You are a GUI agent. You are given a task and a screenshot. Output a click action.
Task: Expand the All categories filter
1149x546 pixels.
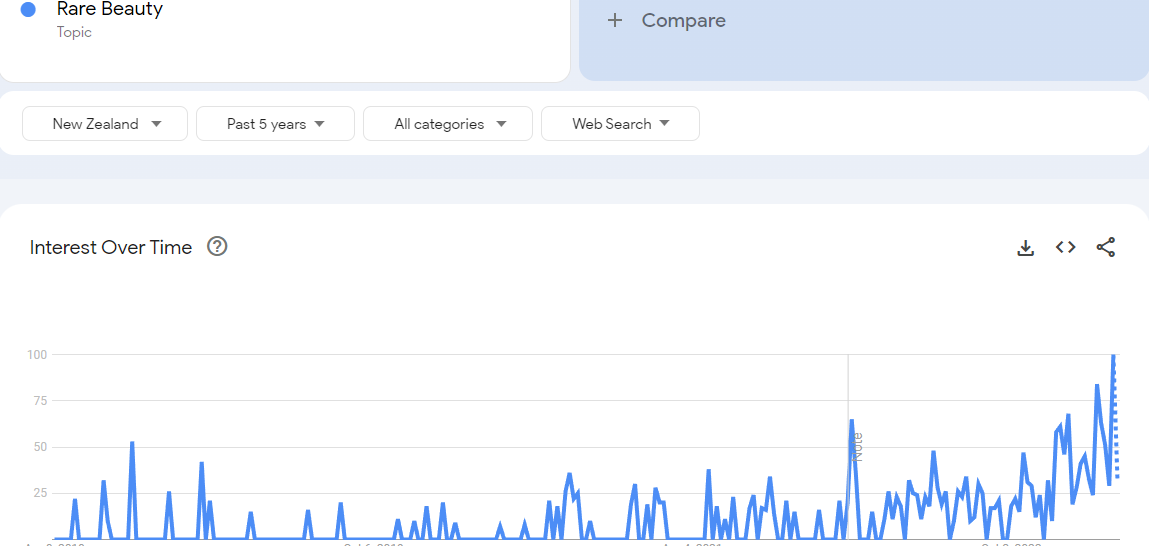(448, 124)
